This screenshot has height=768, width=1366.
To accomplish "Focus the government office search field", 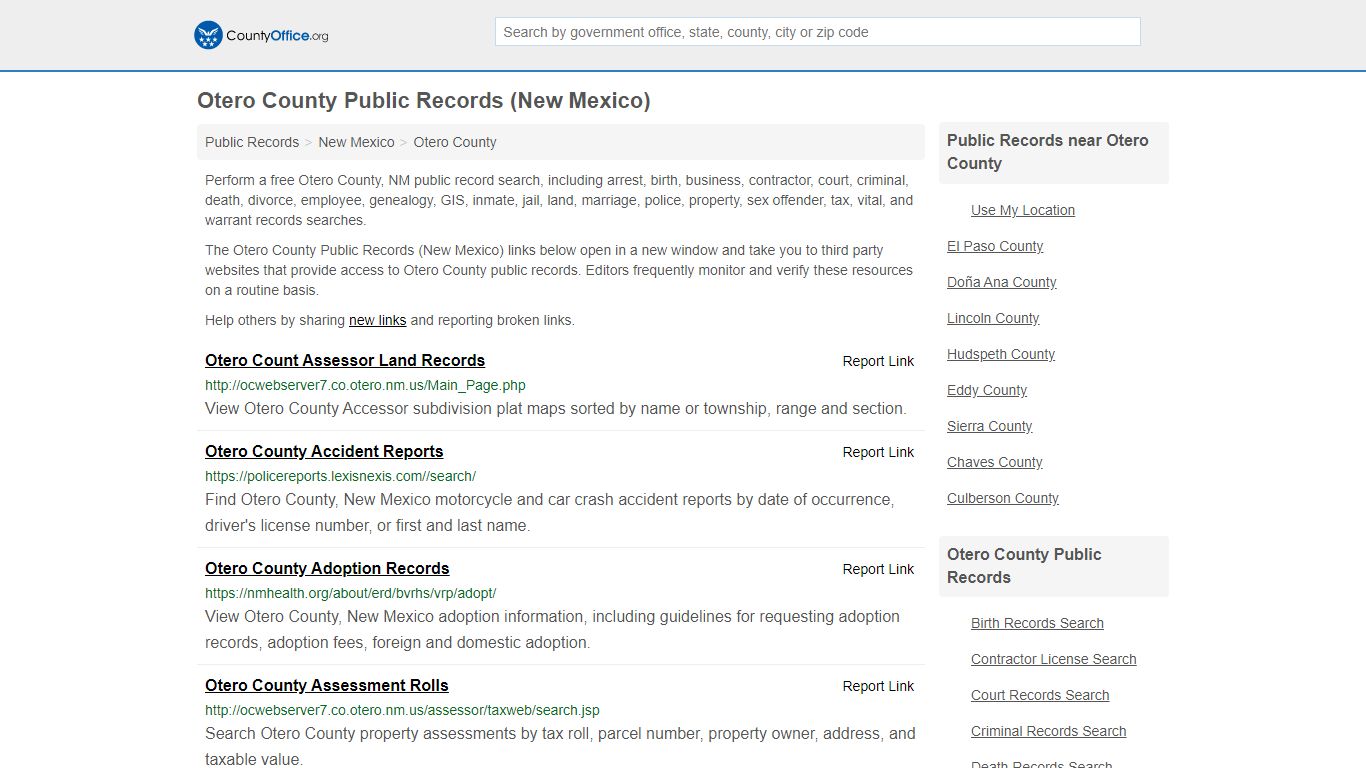I will (x=817, y=32).
